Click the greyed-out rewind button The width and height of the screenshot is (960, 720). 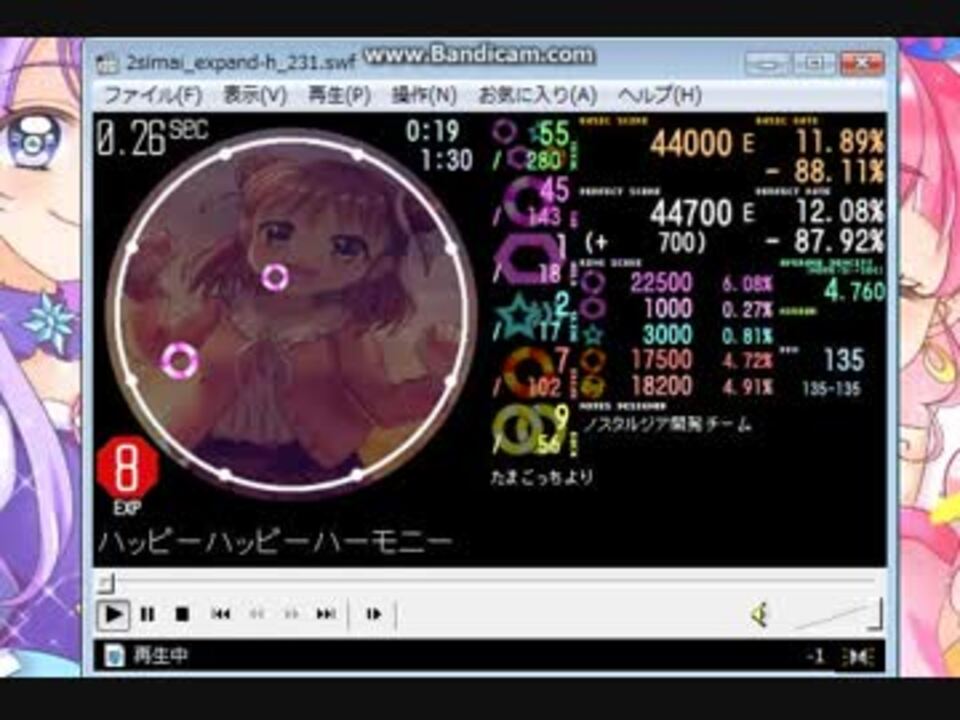257,614
